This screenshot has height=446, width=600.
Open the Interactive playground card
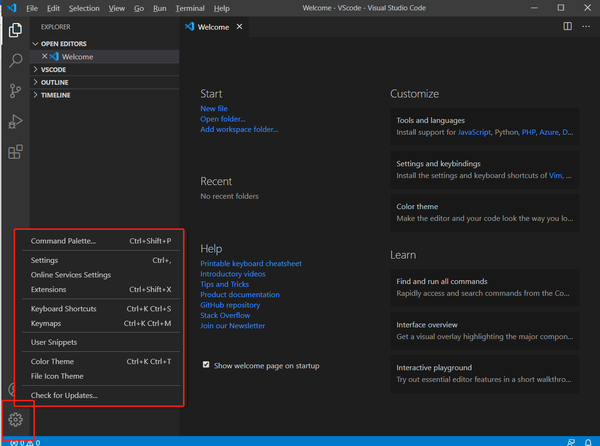coord(484,374)
